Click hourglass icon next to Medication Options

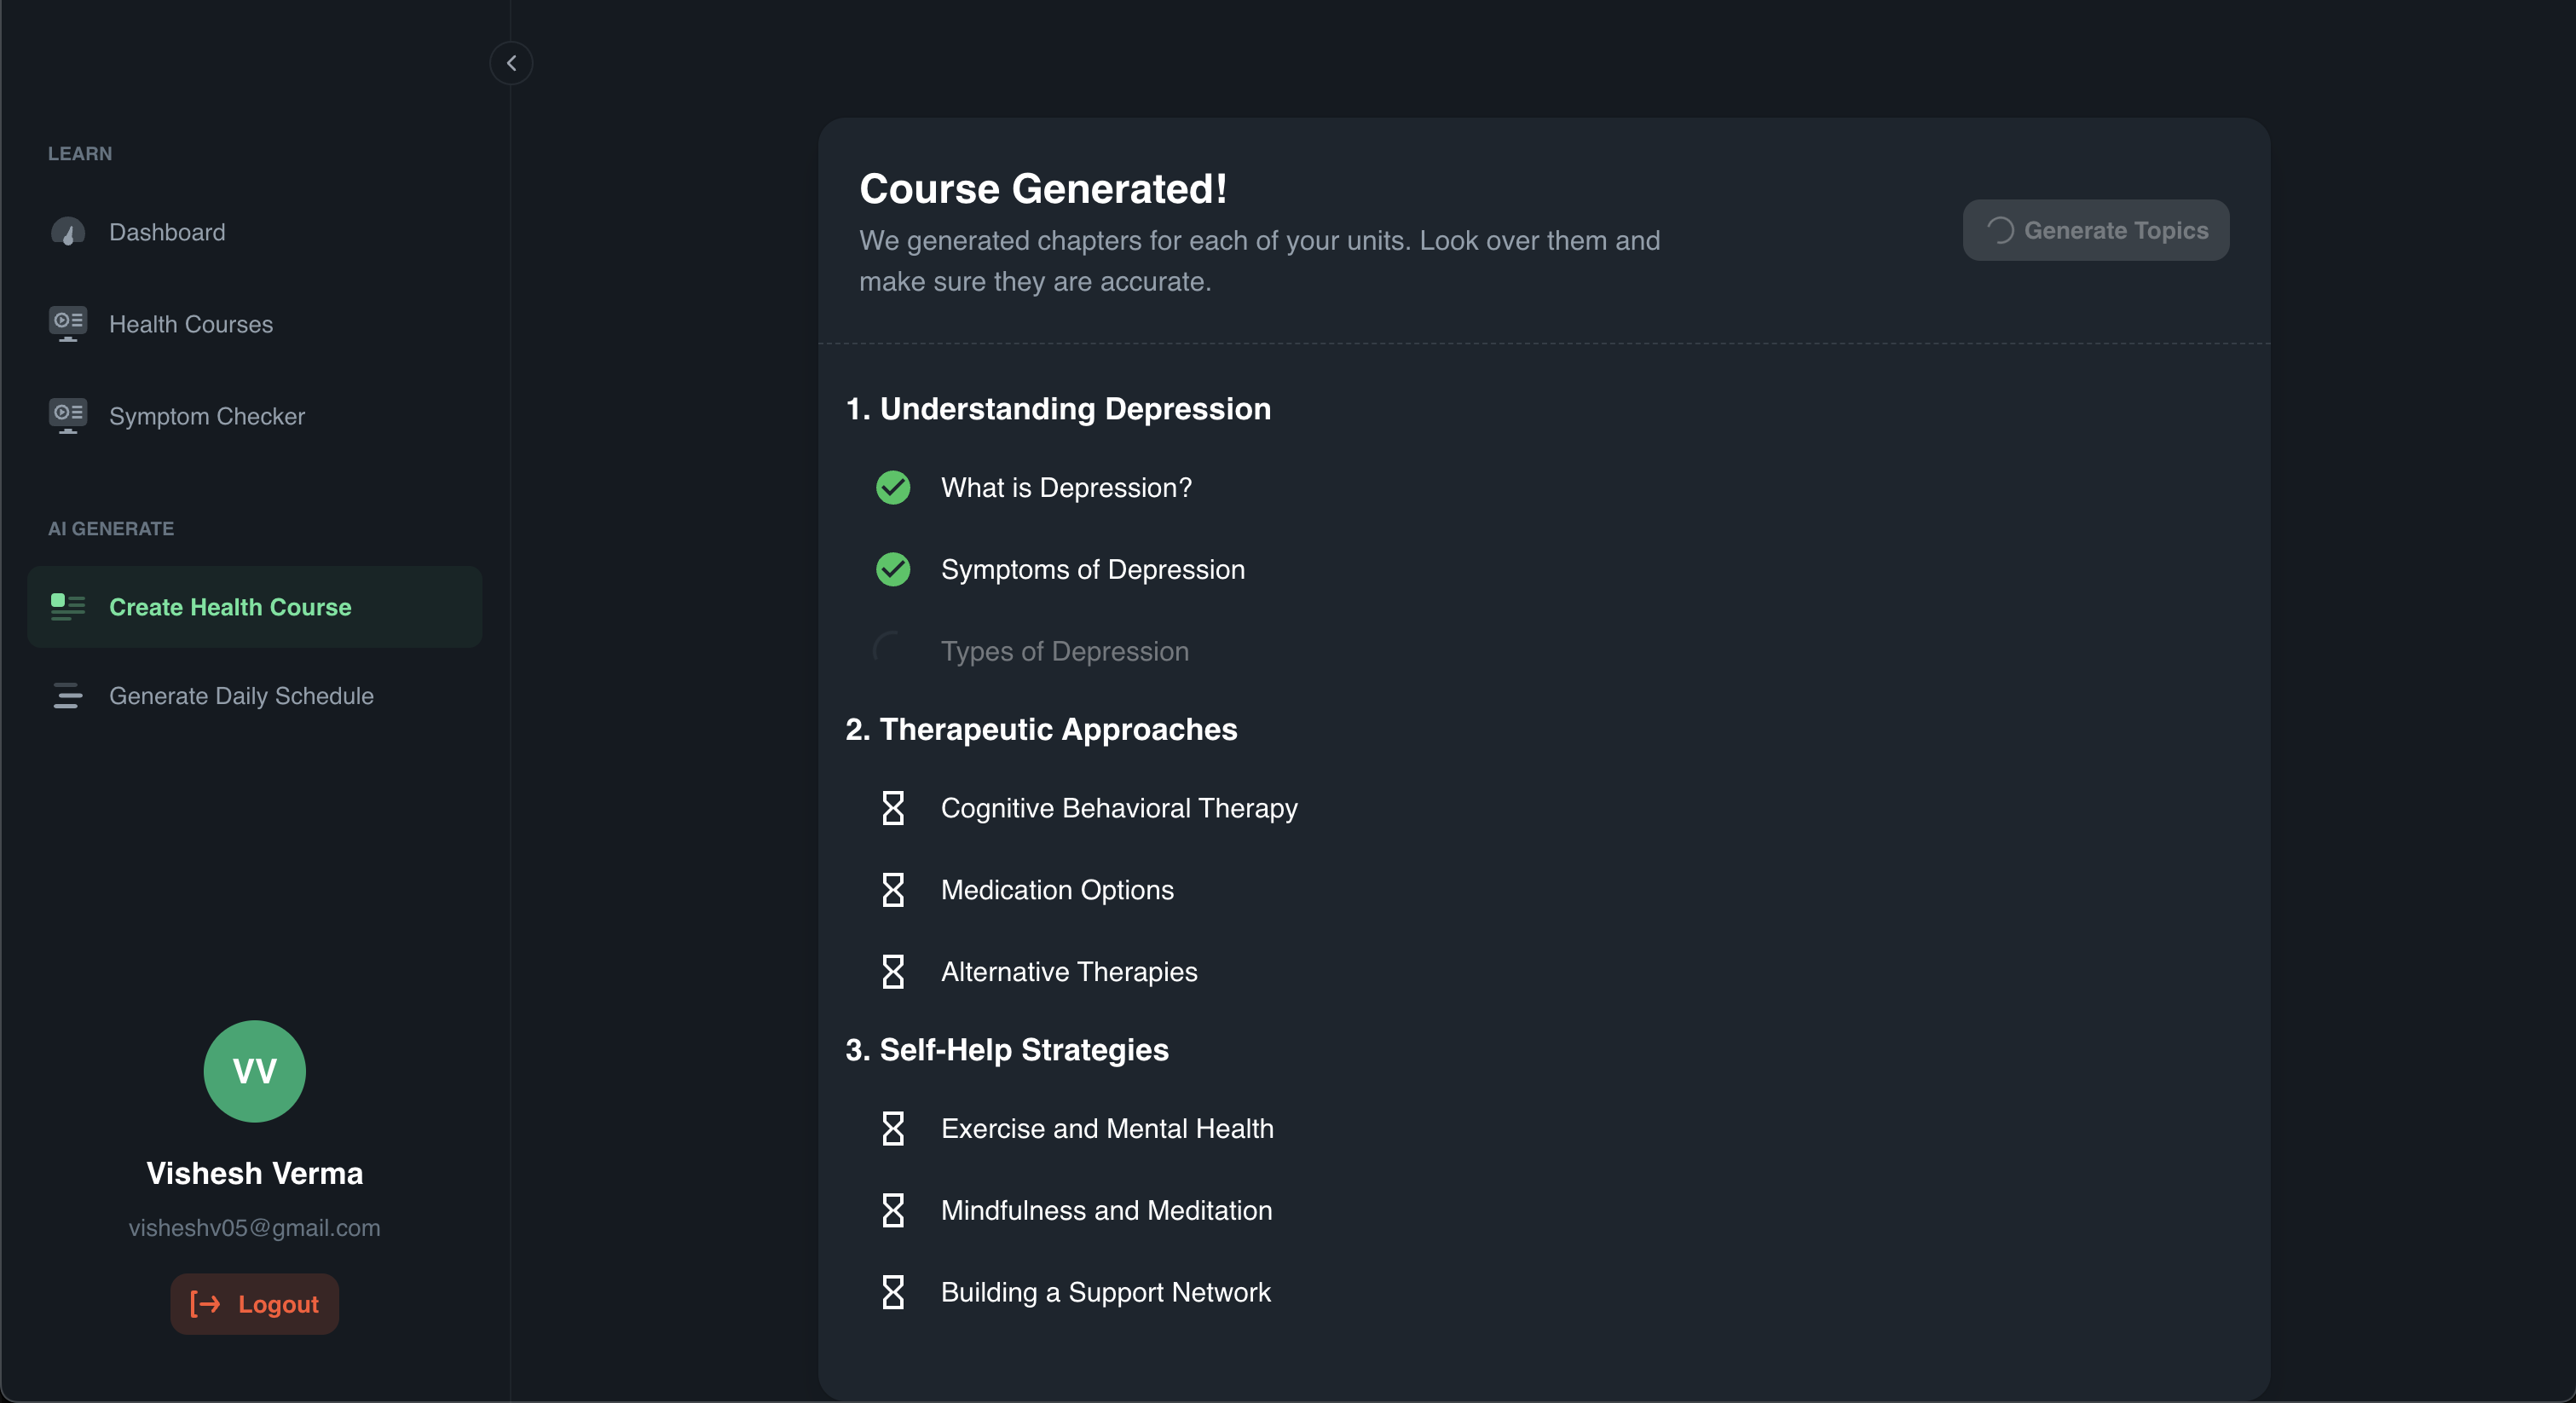pos(892,890)
